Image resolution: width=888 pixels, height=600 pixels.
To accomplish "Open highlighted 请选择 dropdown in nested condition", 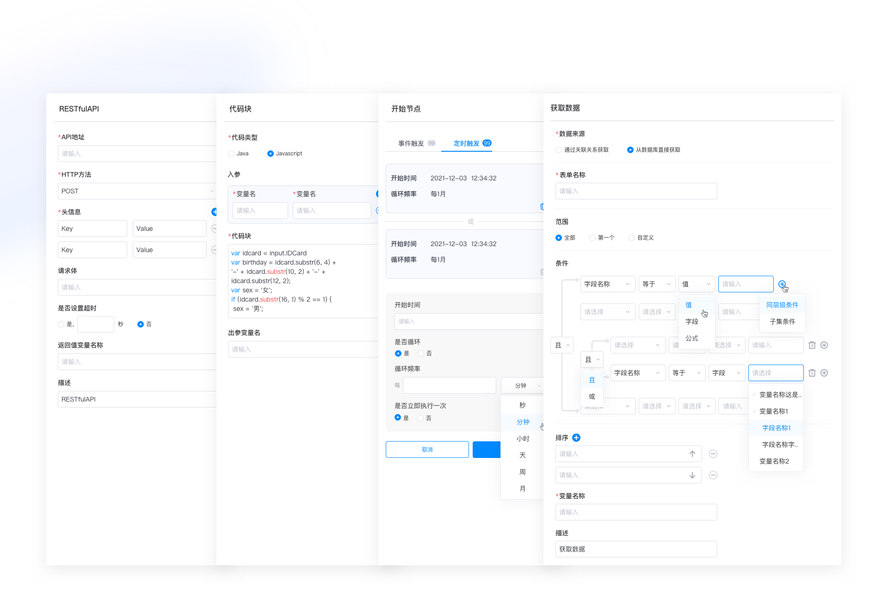I will [x=775, y=373].
